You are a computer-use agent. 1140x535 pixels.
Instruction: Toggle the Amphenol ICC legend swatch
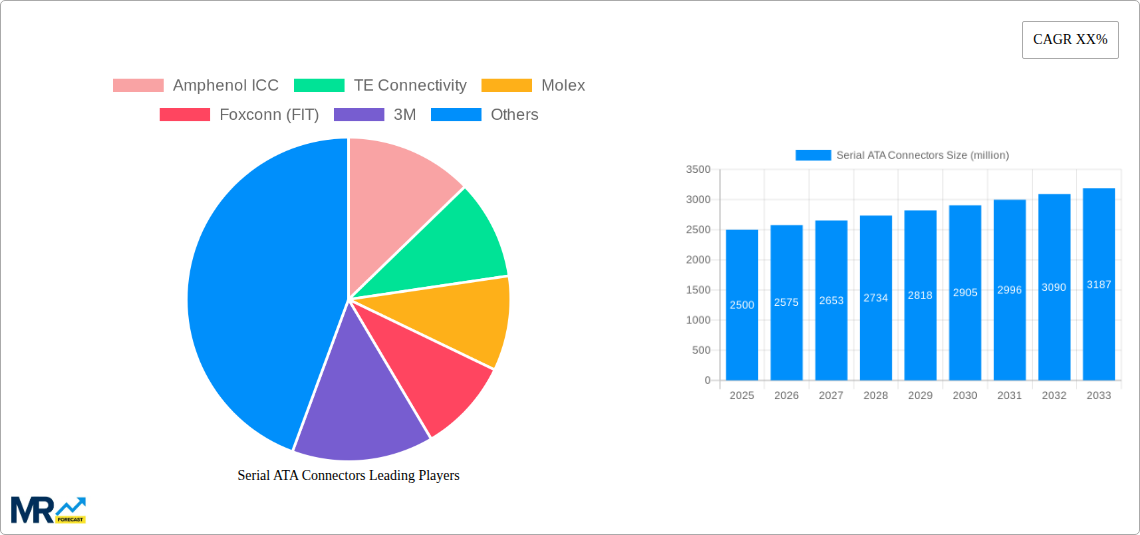pyautogui.click(x=138, y=86)
